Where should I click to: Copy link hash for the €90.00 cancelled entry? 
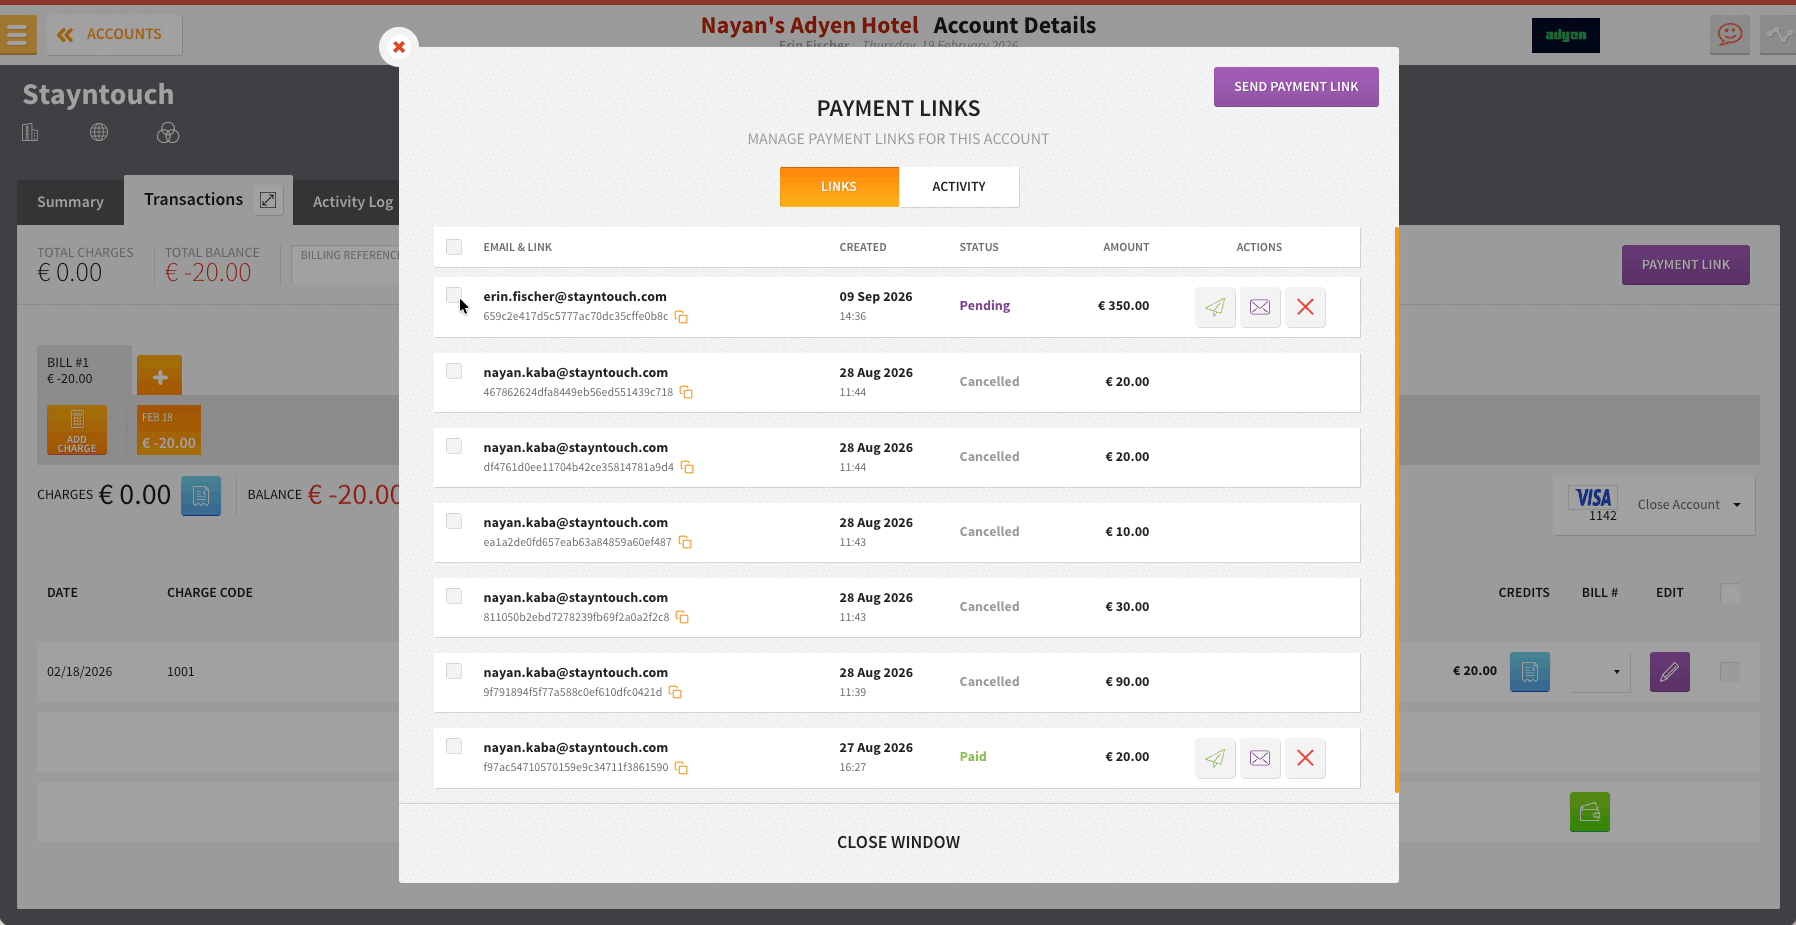tap(675, 692)
